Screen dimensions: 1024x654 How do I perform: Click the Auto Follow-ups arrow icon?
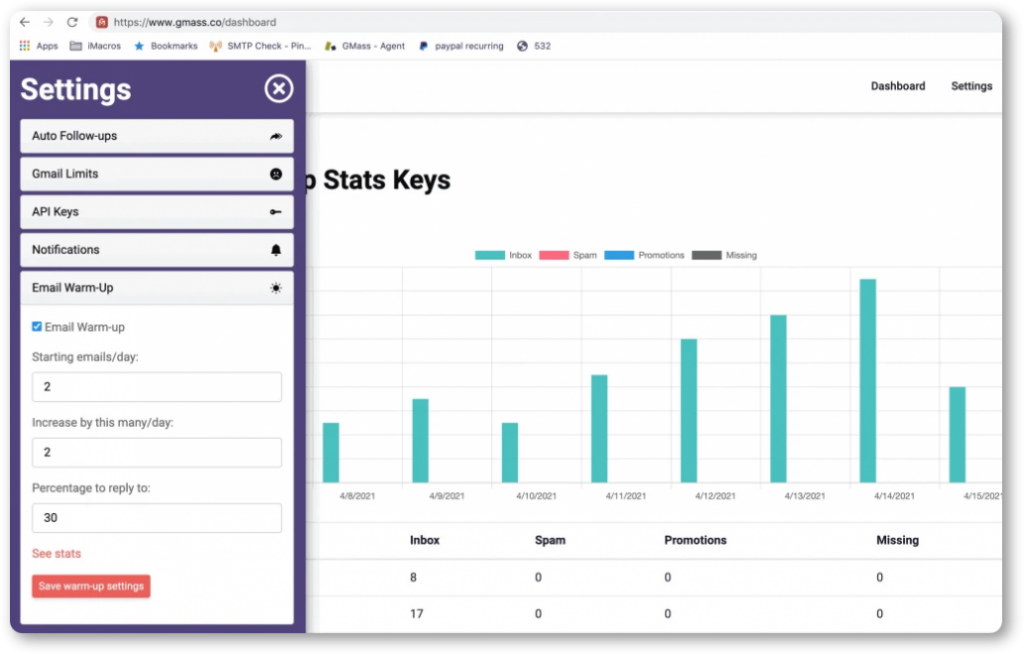coord(276,137)
